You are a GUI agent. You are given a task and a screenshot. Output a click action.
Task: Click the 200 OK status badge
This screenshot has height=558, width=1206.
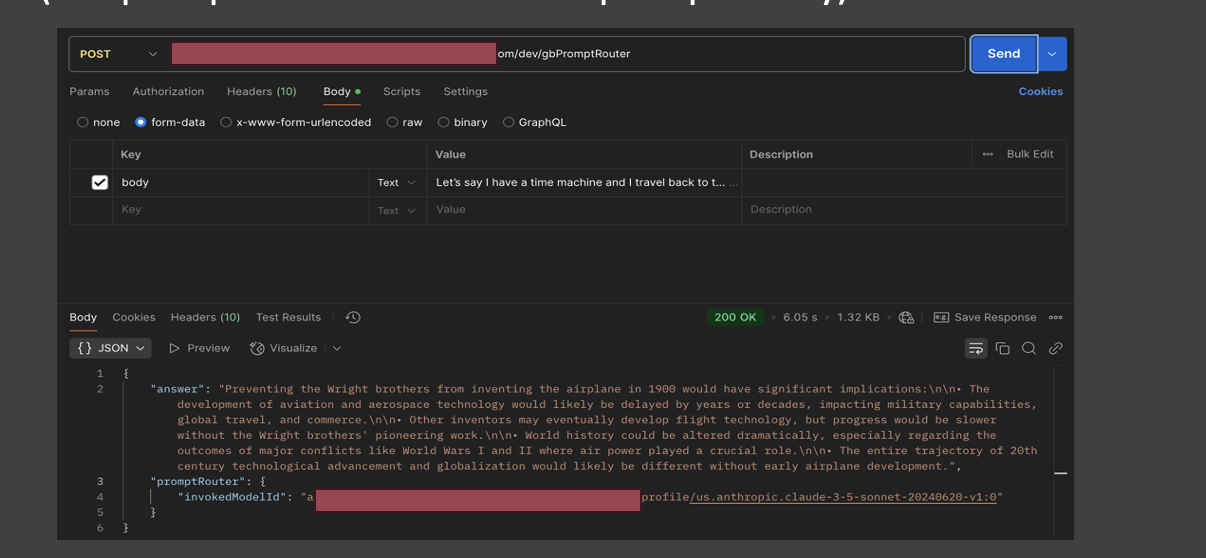pos(735,317)
